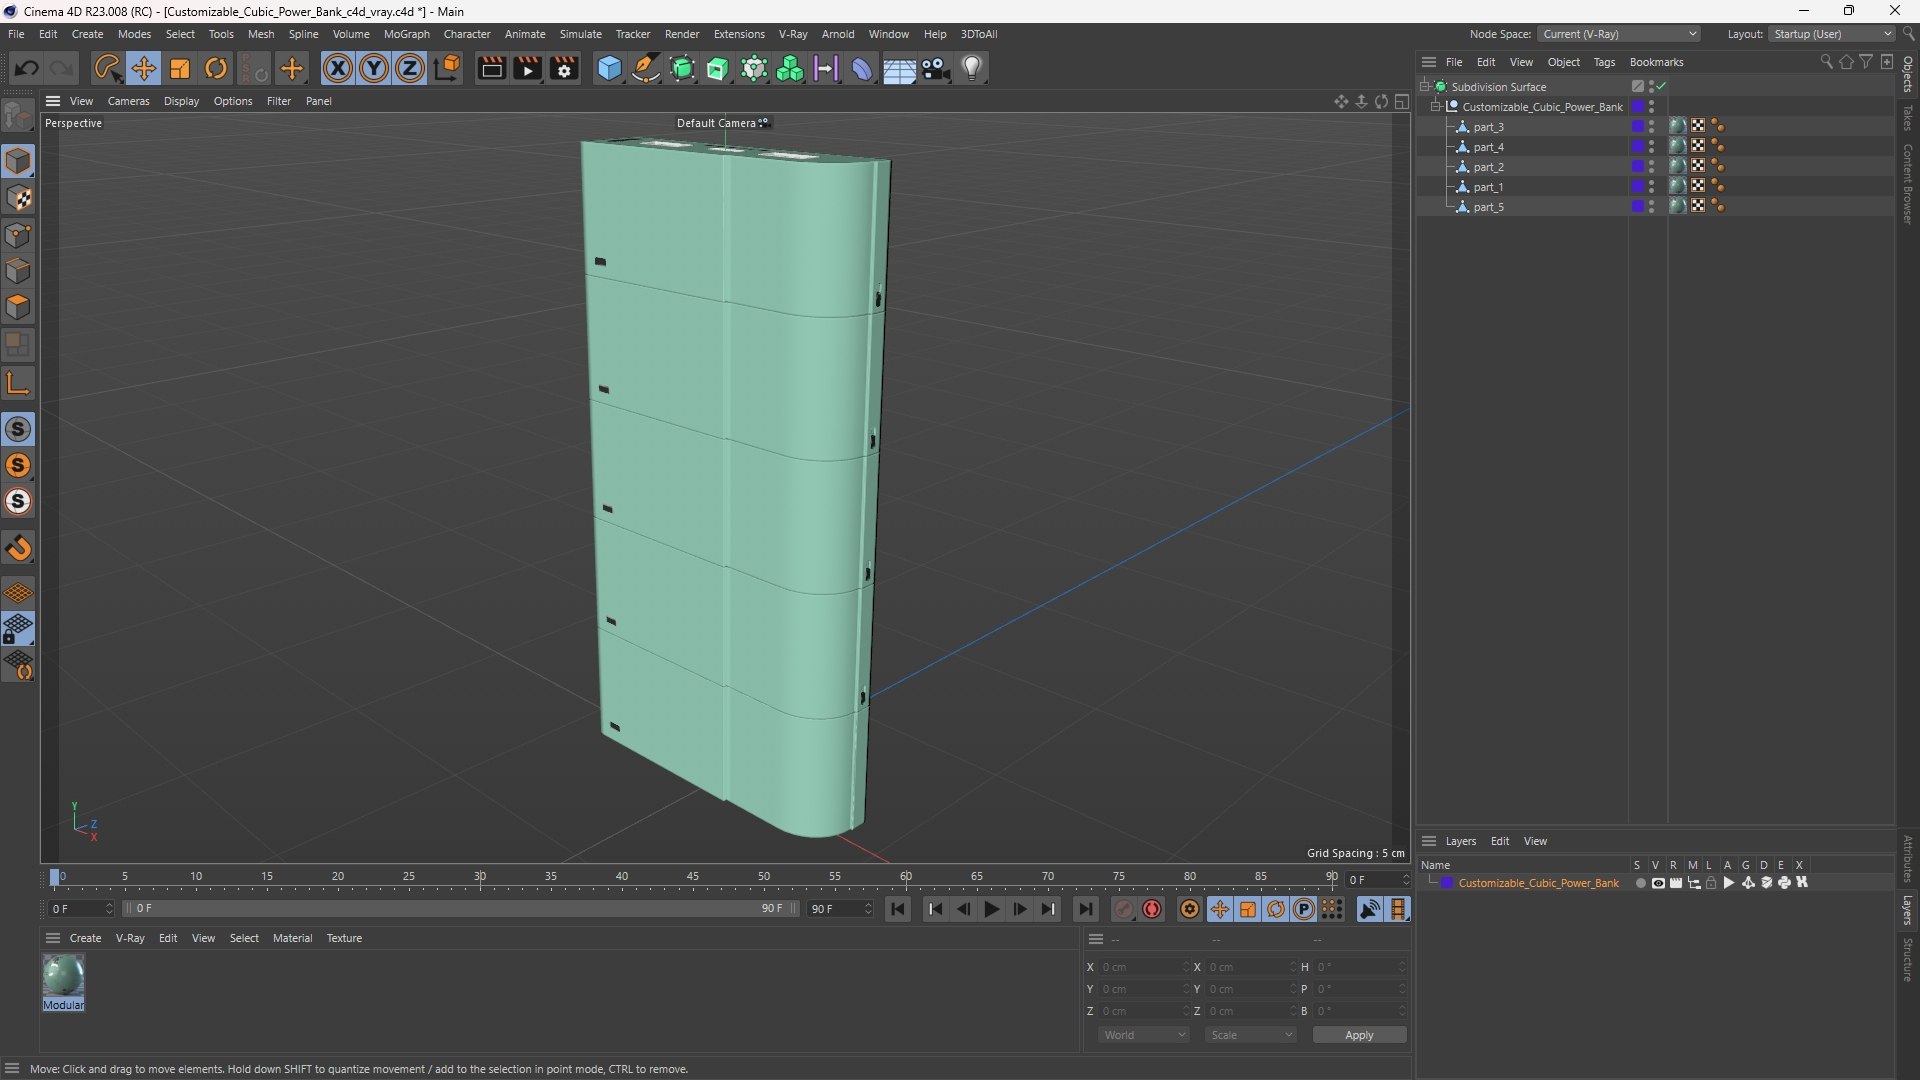Select the Modular material thumbnail
The height and width of the screenshot is (1080, 1920).
point(63,976)
